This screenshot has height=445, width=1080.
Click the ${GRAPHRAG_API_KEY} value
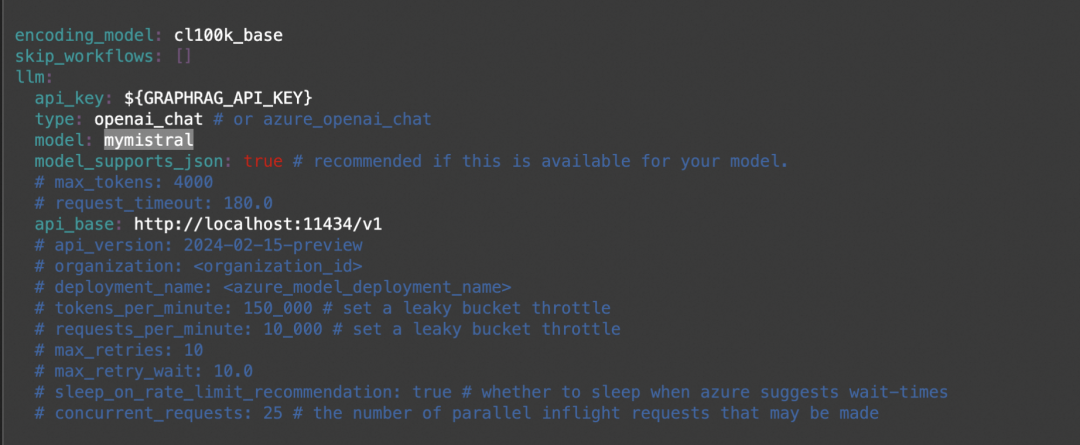pos(219,98)
